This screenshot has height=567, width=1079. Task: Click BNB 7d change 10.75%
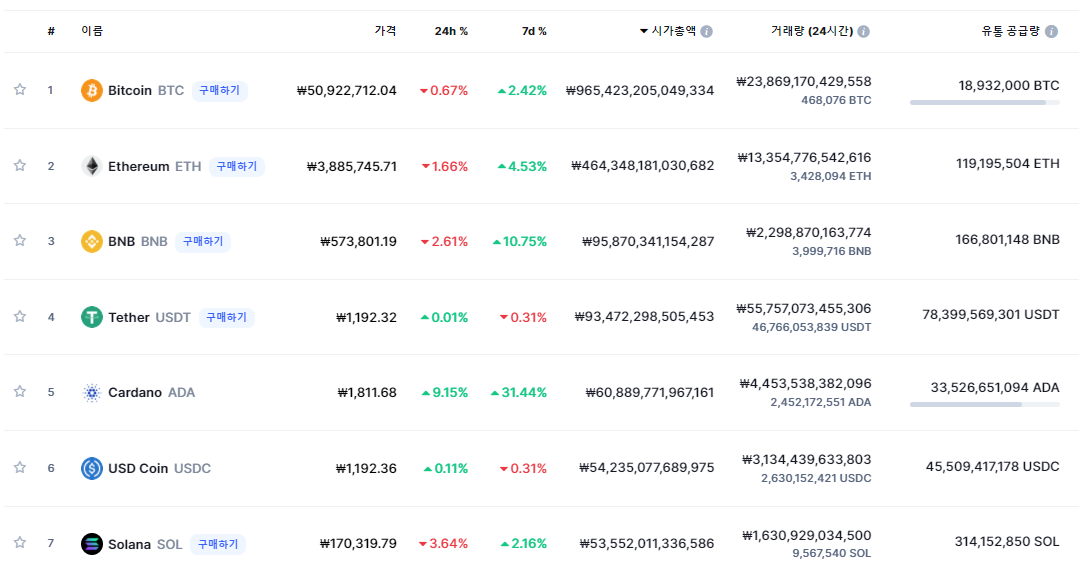[x=520, y=242]
